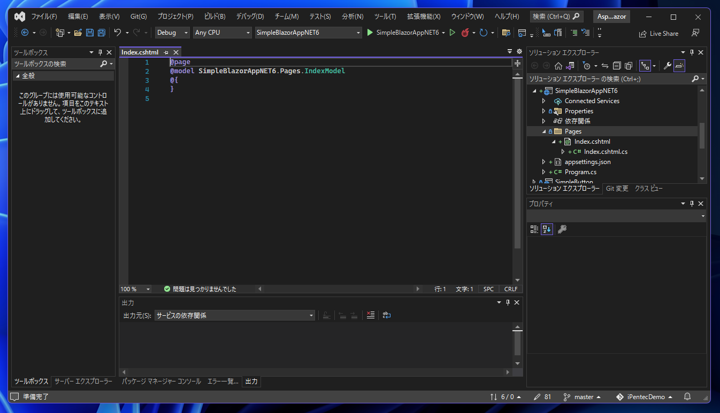Select appsettings.json in Solution Explorer
This screenshot has height=413, width=720.
pyautogui.click(x=587, y=162)
